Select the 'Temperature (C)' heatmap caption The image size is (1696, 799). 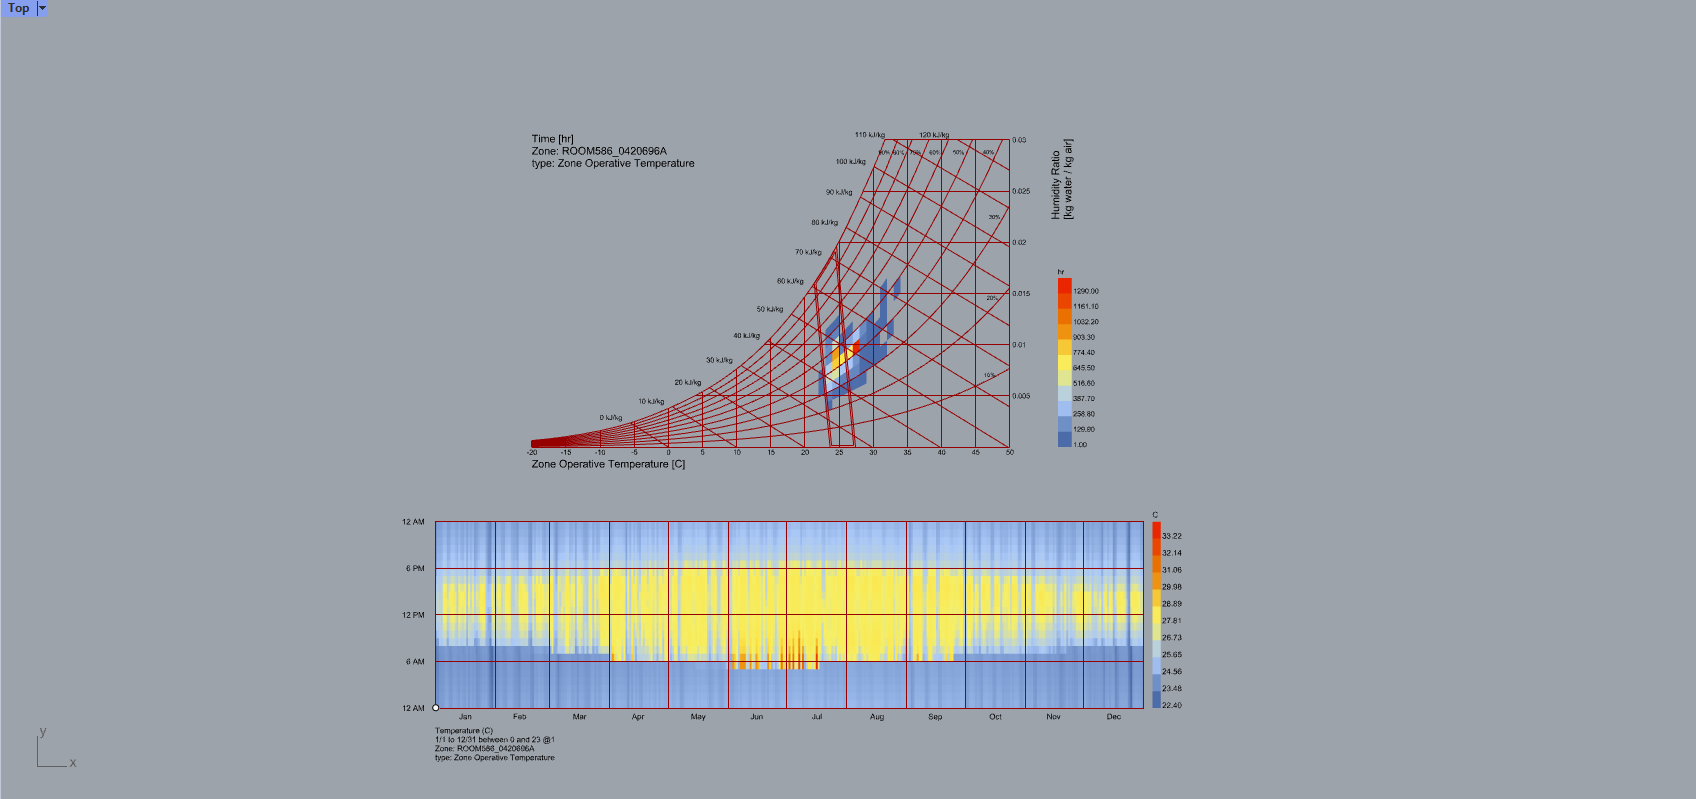(x=464, y=731)
